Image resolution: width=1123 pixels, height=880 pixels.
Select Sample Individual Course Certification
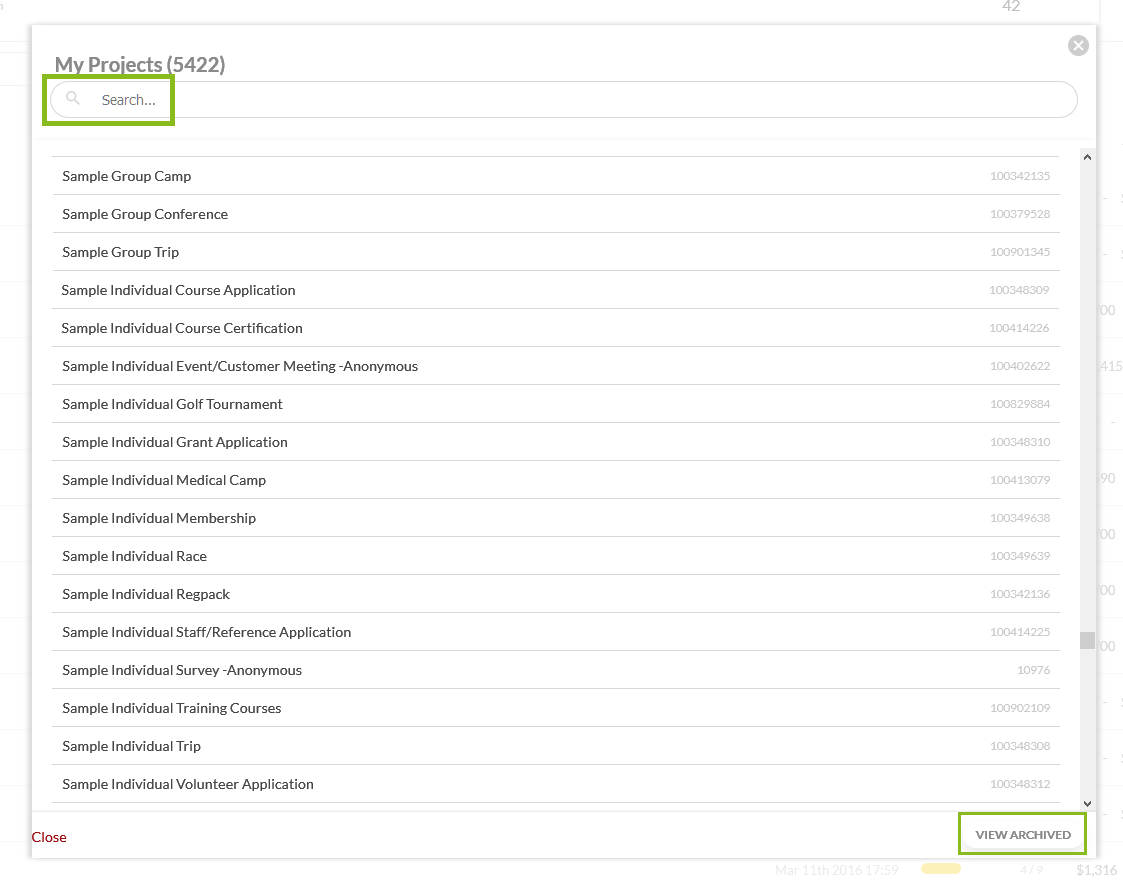click(x=182, y=328)
